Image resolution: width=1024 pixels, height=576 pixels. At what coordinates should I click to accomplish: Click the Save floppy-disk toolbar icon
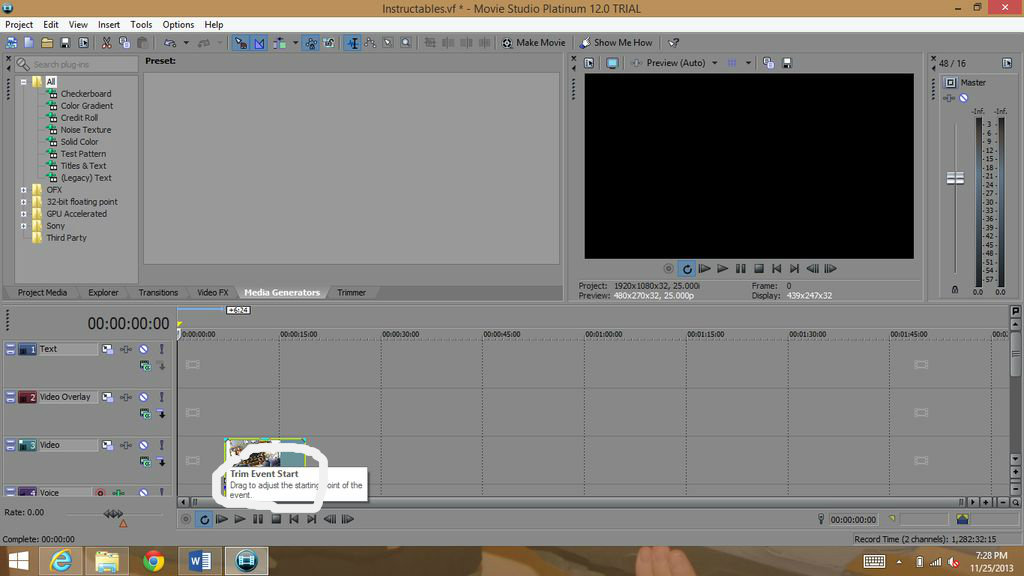(65, 43)
